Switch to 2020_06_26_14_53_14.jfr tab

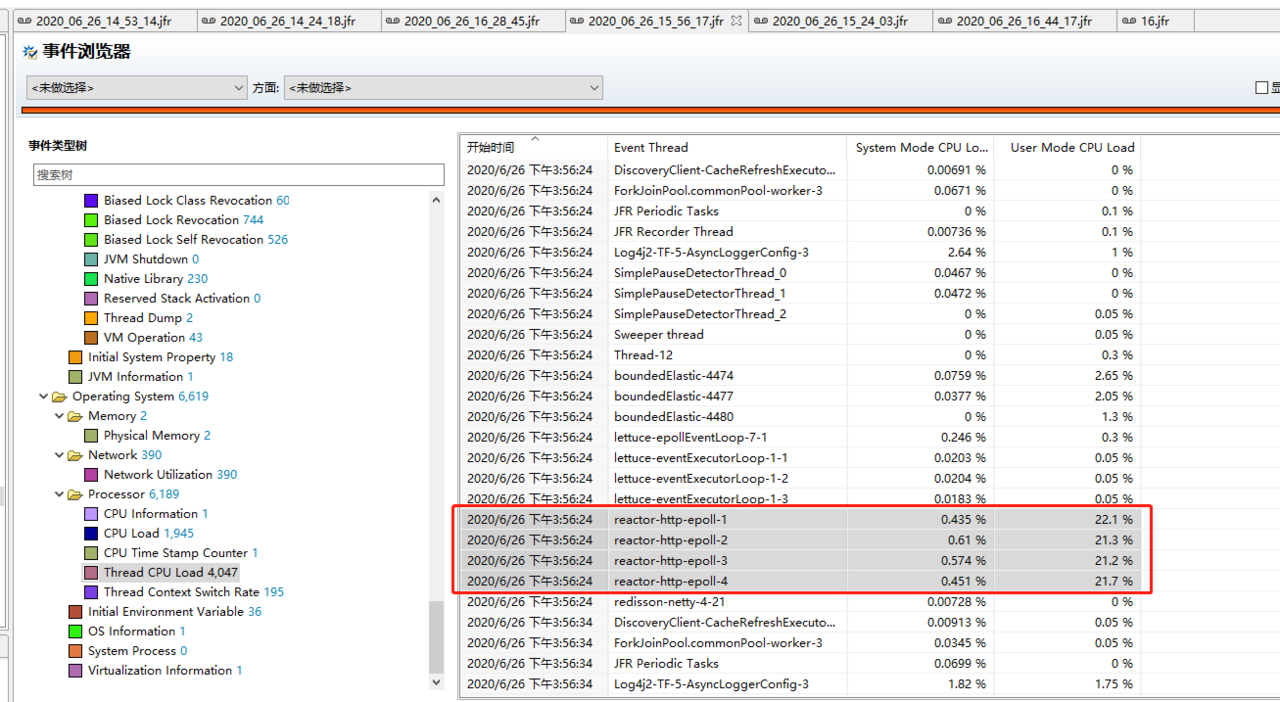point(105,21)
